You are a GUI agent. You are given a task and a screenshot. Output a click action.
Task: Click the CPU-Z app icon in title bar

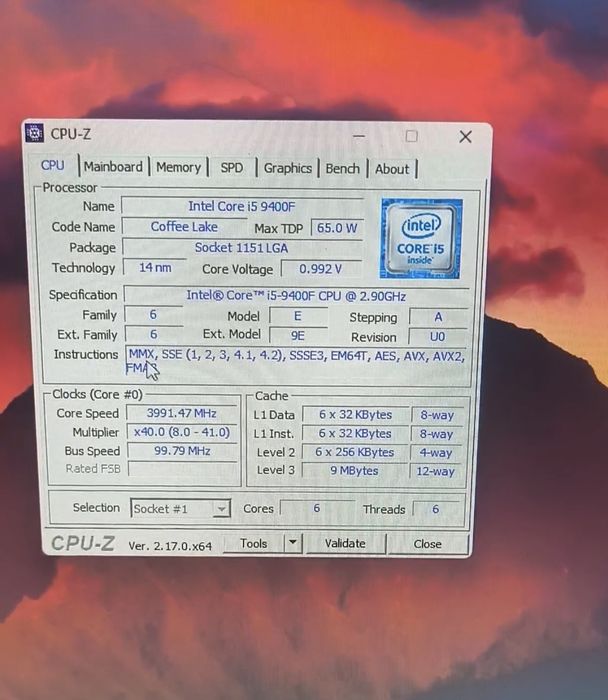[34, 133]
